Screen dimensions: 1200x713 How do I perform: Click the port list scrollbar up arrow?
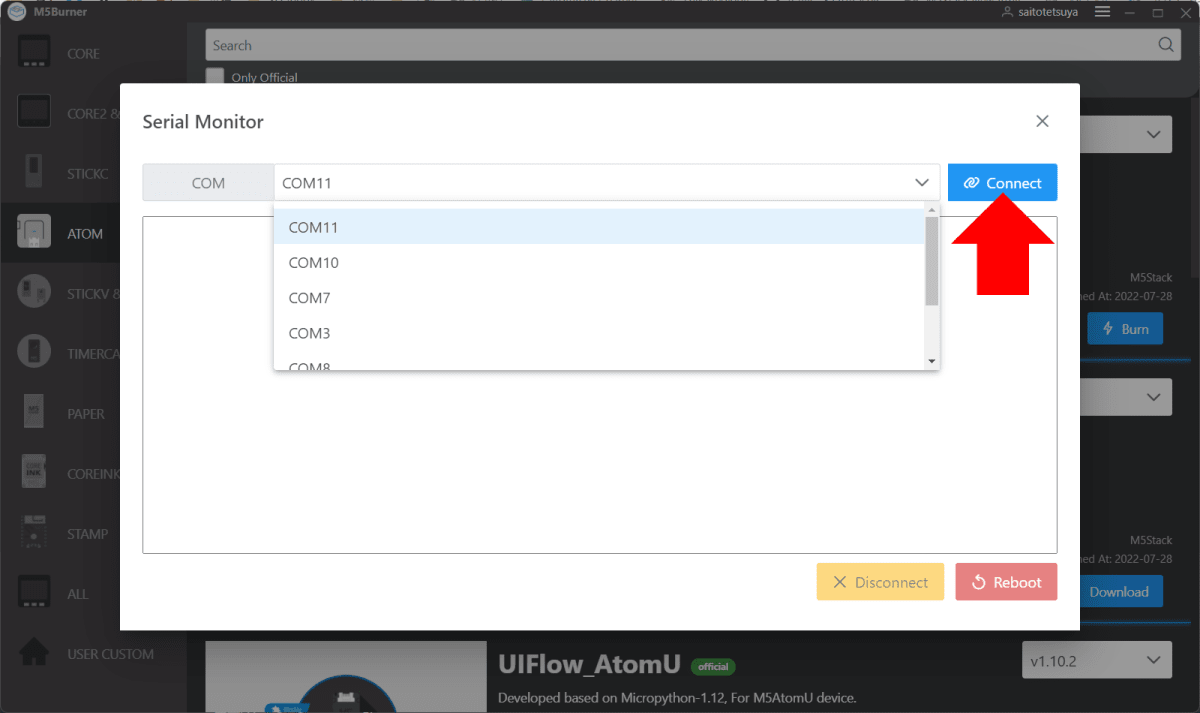pyautogui.click(x=932, y=210)
